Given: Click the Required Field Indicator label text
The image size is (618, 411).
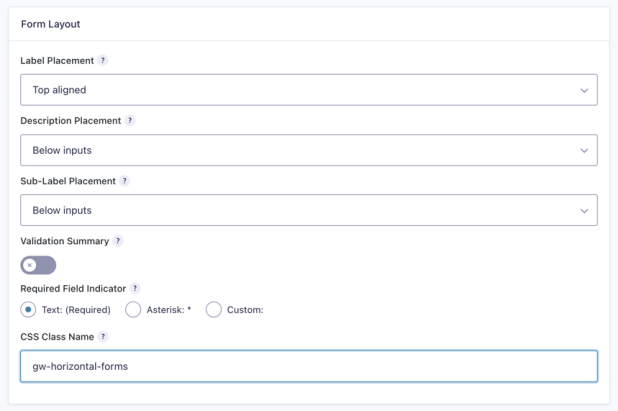Looking at the screenshot, I should pyautogui.click(x=73, y=289).
